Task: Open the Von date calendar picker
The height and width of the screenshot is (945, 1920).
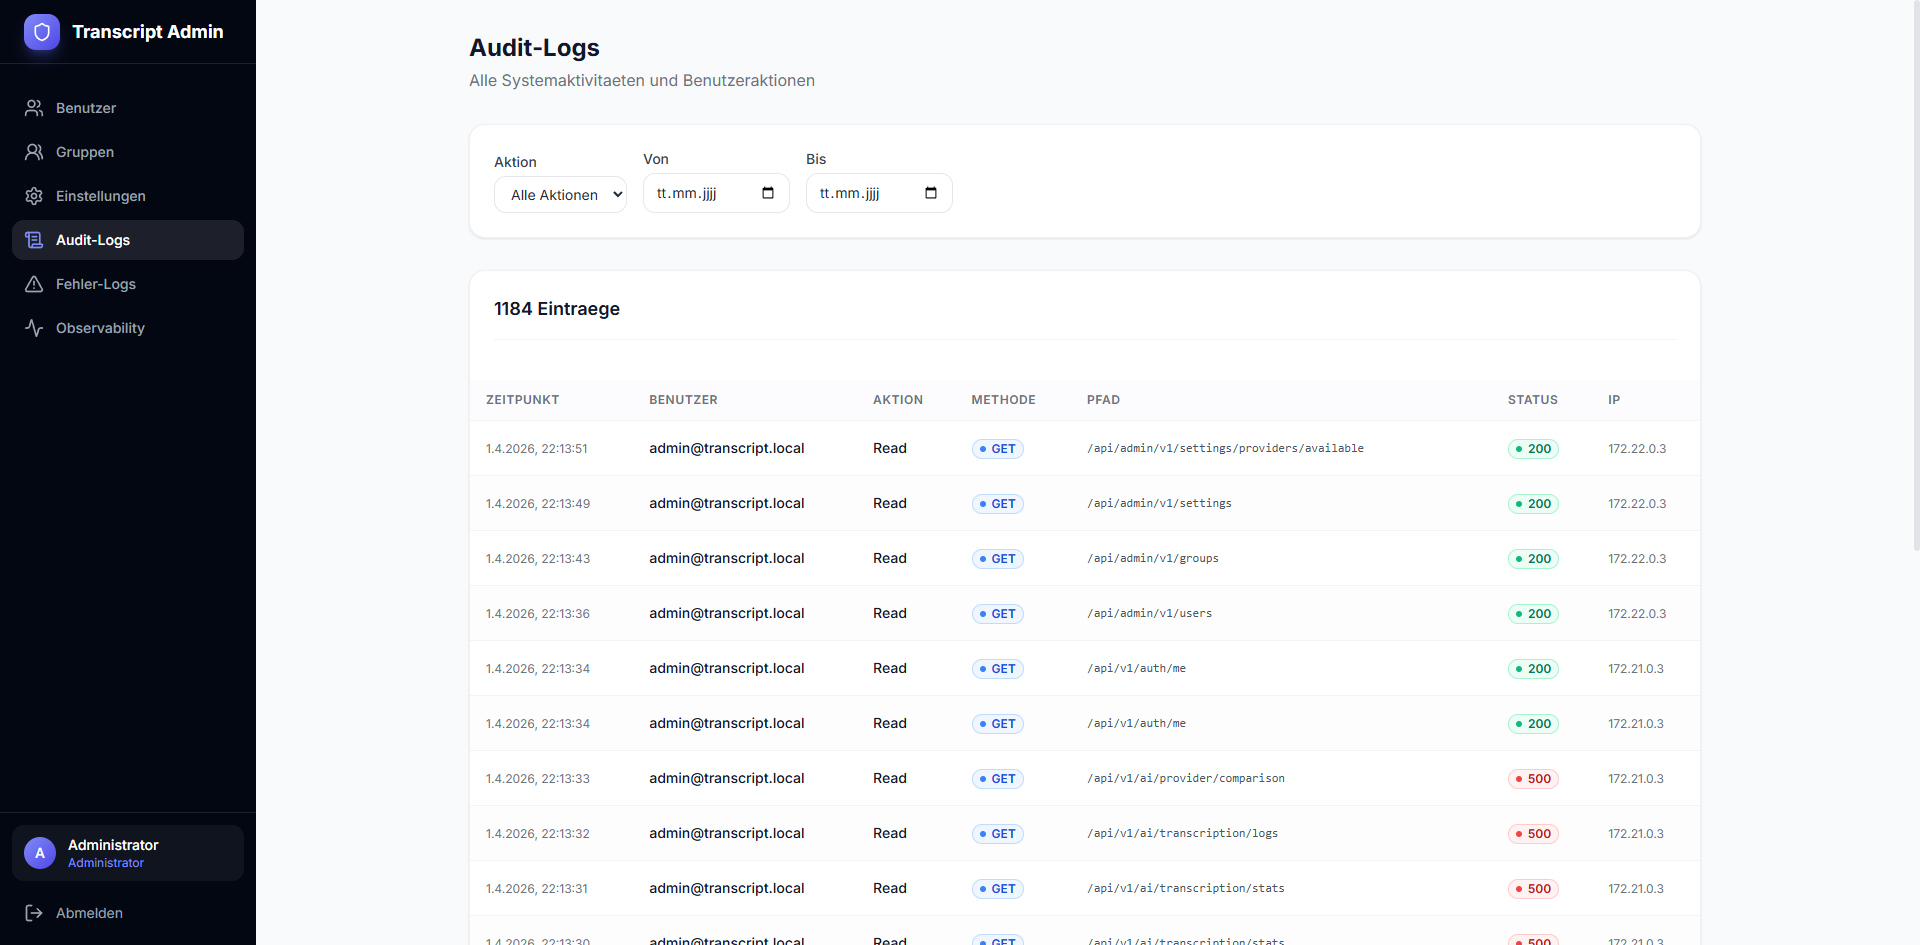Action: click(768, 193)
